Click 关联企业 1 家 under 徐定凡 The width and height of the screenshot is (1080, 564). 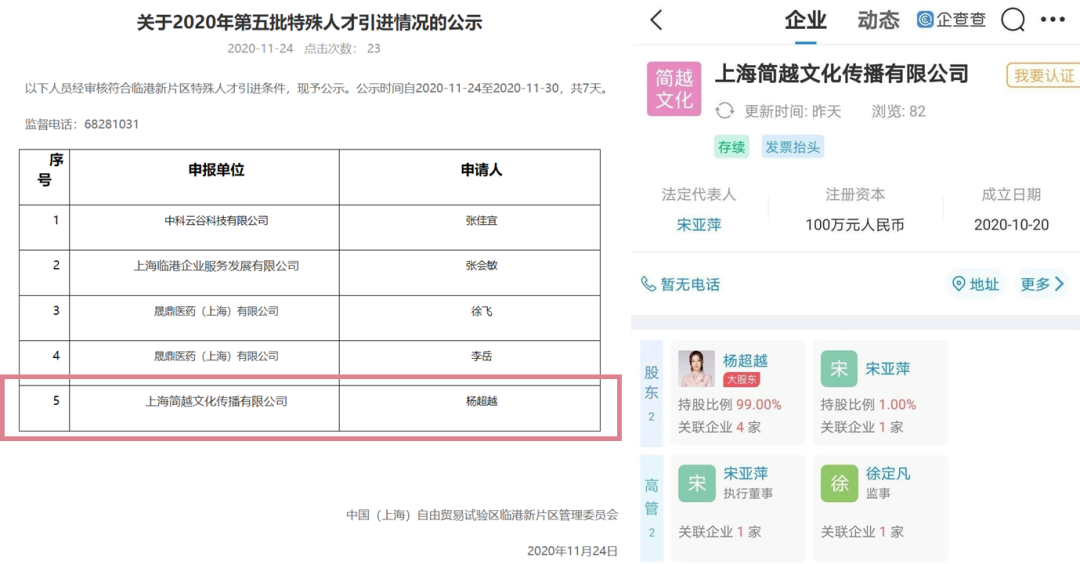click(862, 532)
